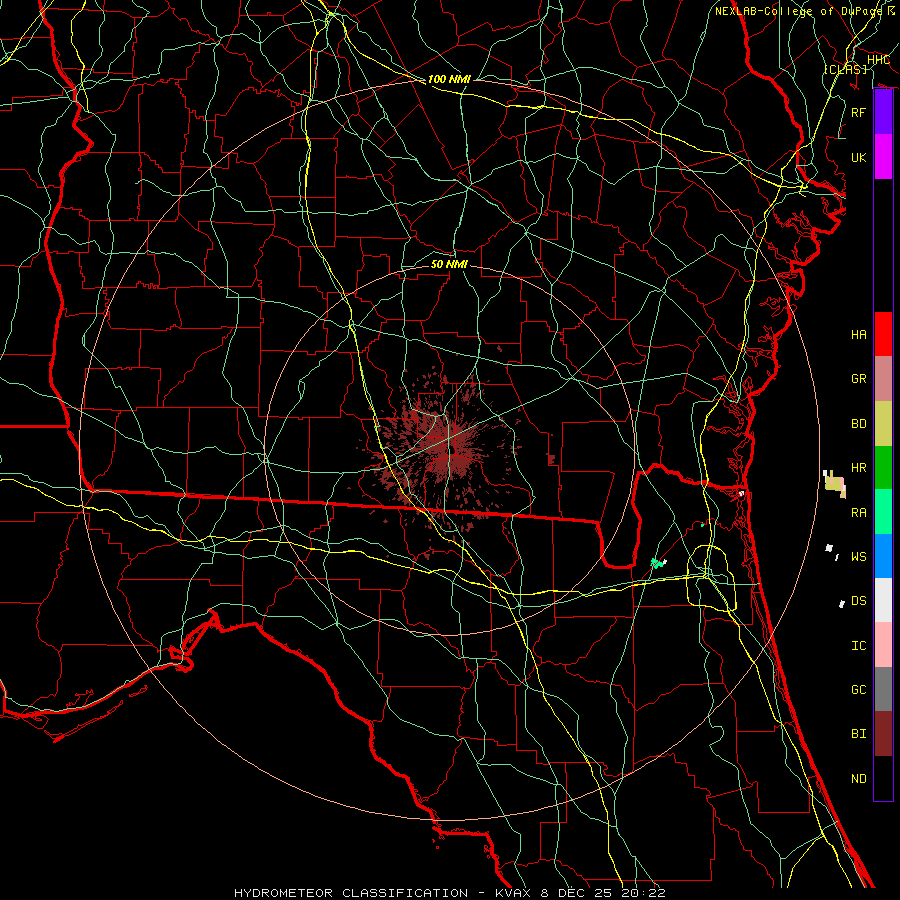Click the red HA legend color swatch
This screenshot has height=900, width=900.
pyautogui.click(x=883, y=334)
